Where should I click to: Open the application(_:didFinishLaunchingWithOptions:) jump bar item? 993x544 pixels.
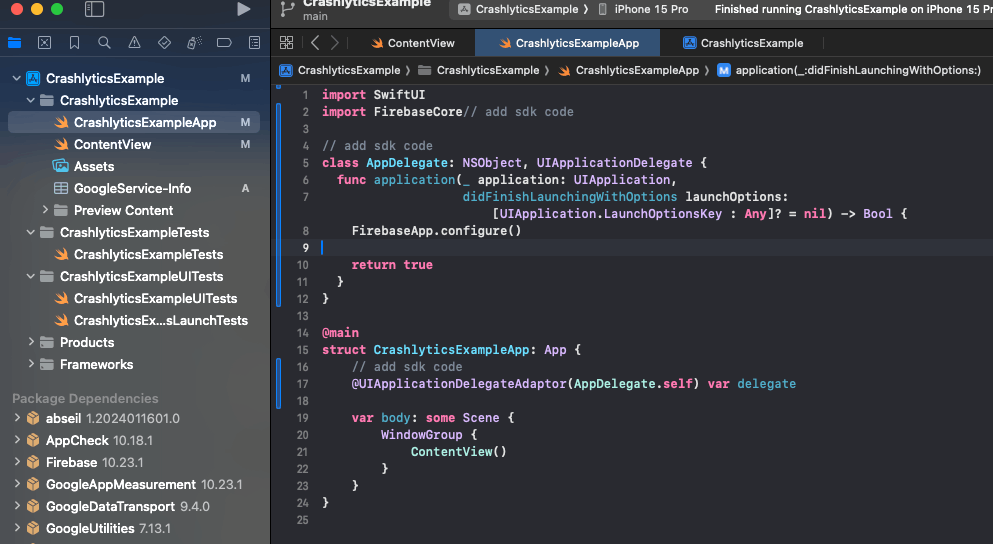(849, 70)
